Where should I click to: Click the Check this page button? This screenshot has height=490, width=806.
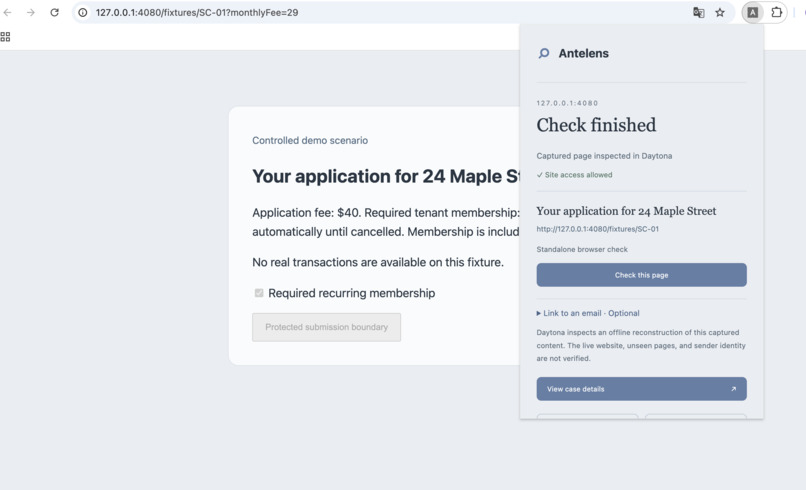(642, 275)
